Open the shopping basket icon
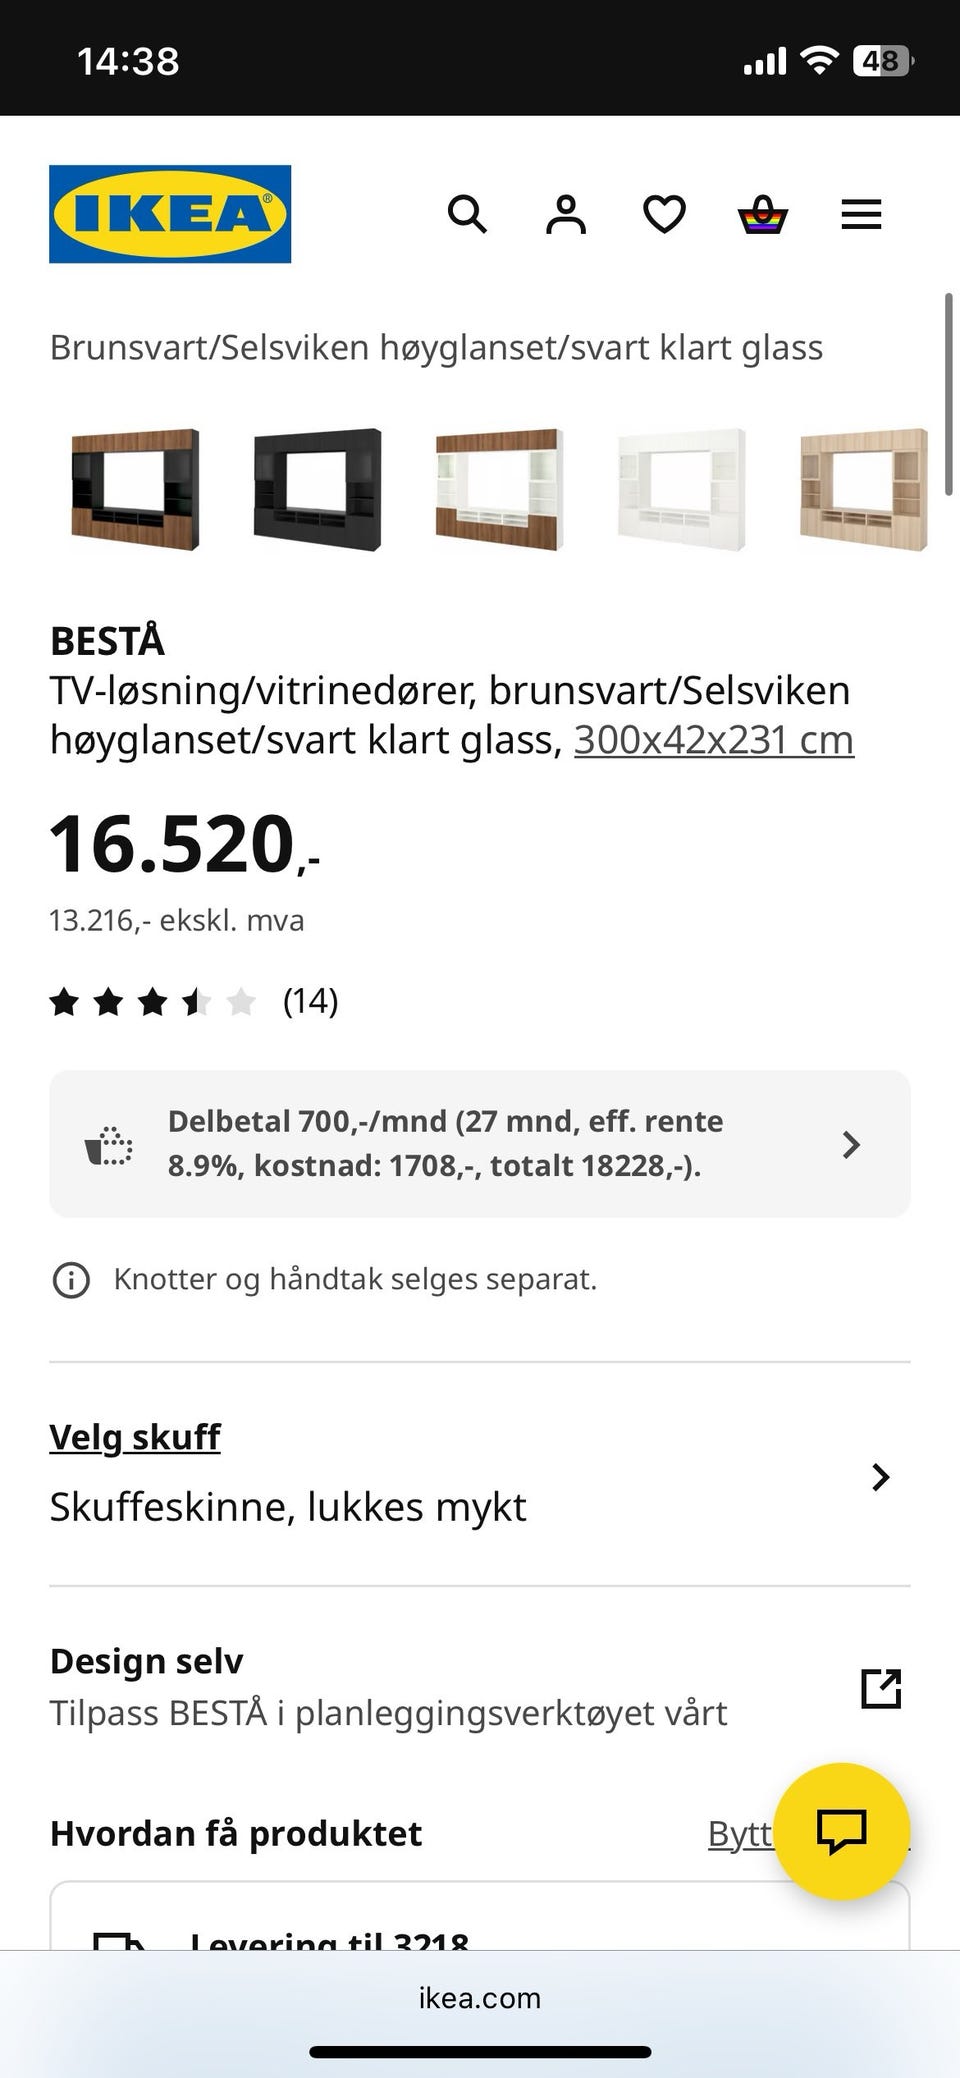Viewport: 960px width, 2078px height. (x=763, y=214)
